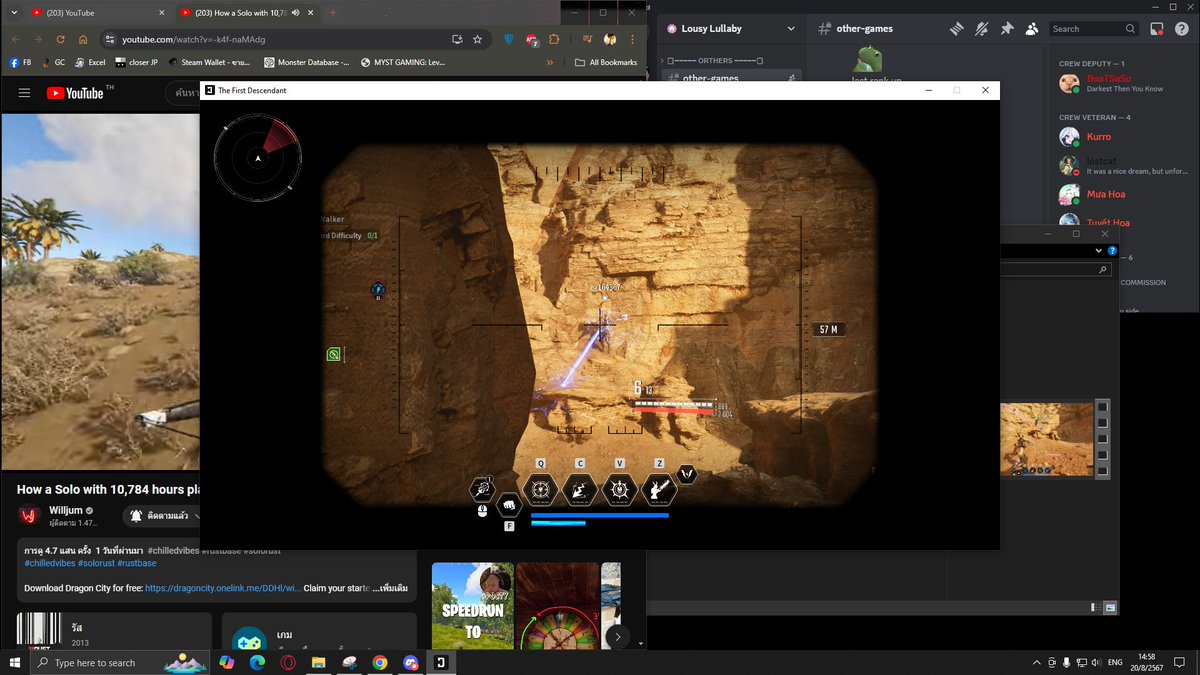Open the Excel bookmark
Image resolution: width=1200 pixels, height=675 pixels.
point(90,62)
